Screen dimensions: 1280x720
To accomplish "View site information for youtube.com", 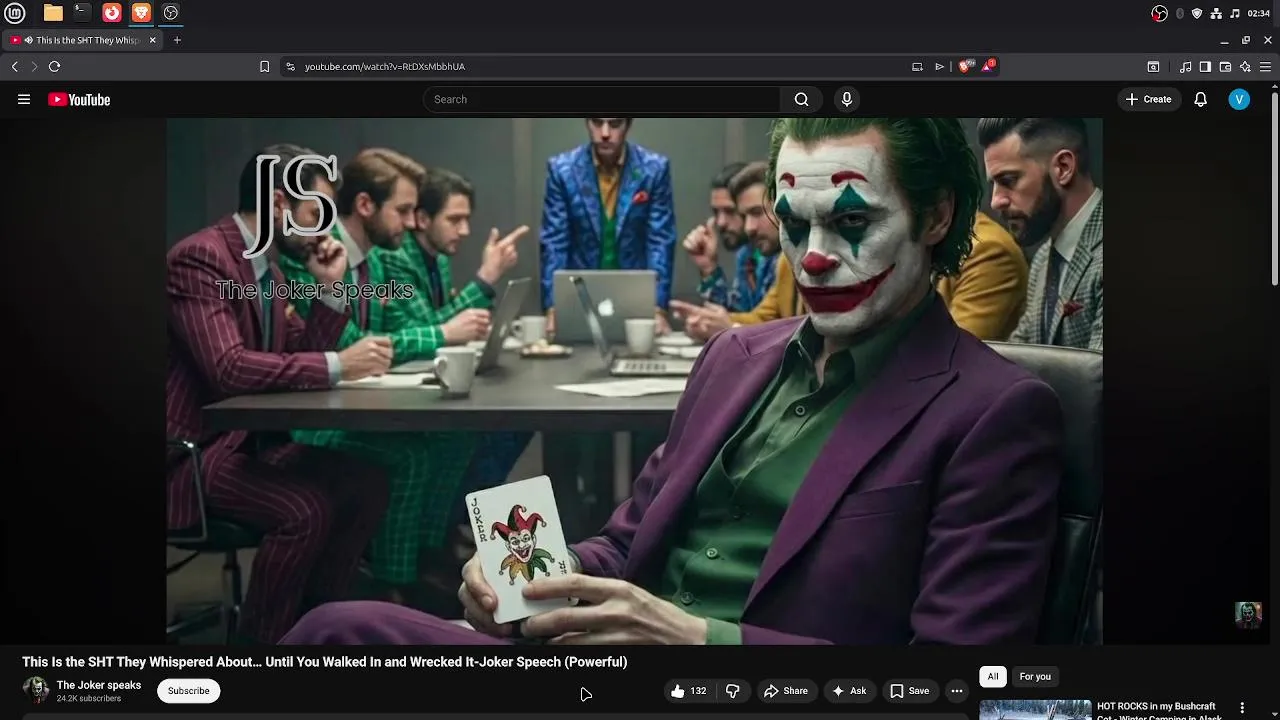I will tap(290, 66).
